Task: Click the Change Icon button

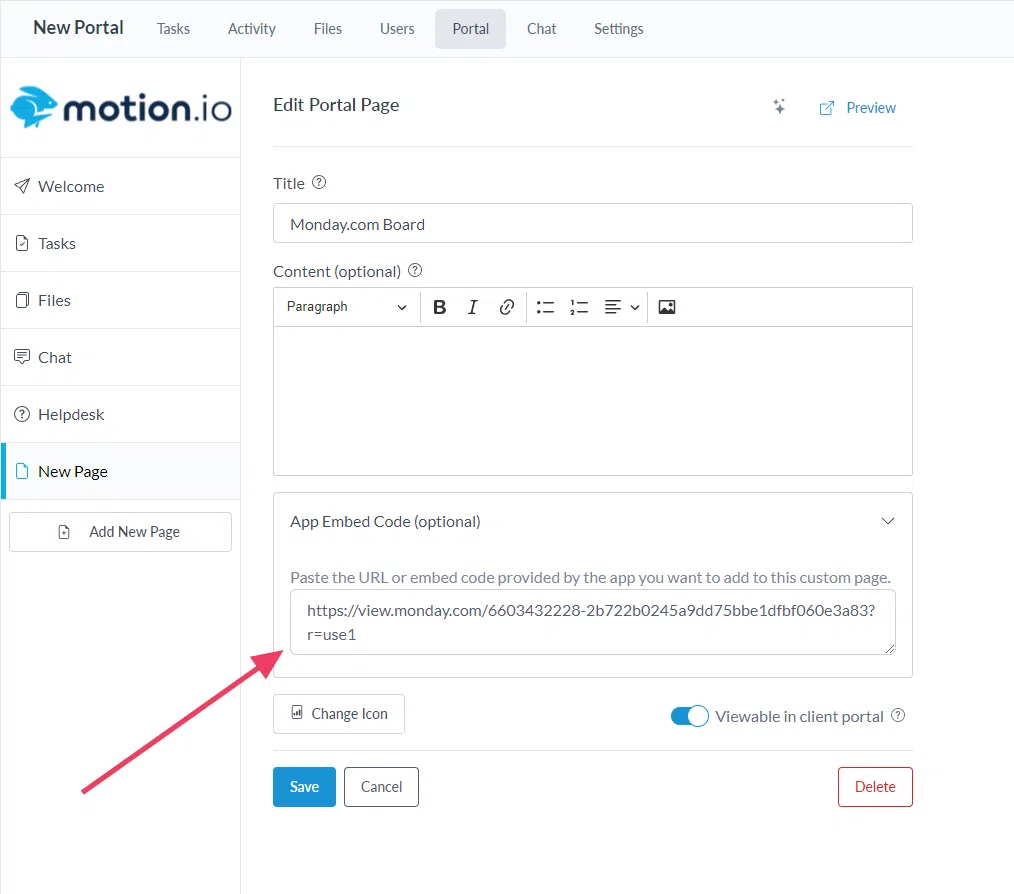Action: [x=339, y=714]
